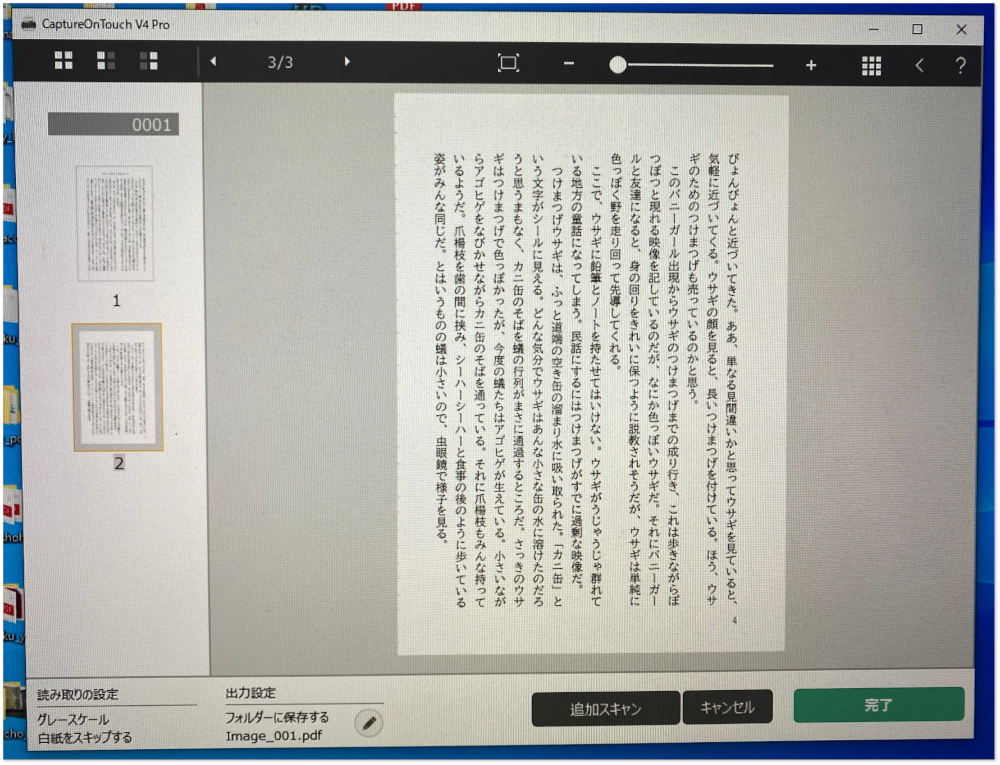Select the four-tile page view icon
The width and height of the screenshot is (1000, 765).
coord(64,62)
